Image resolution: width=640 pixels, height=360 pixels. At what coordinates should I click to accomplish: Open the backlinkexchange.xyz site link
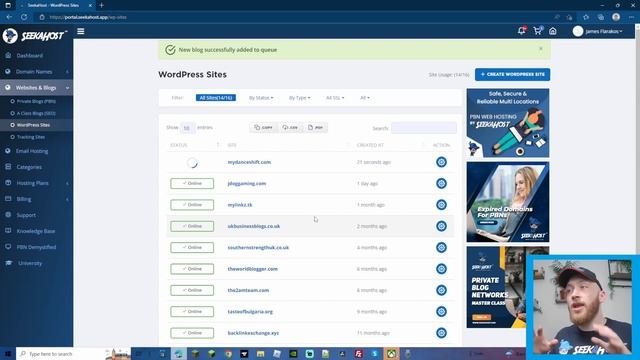[253, 333]
